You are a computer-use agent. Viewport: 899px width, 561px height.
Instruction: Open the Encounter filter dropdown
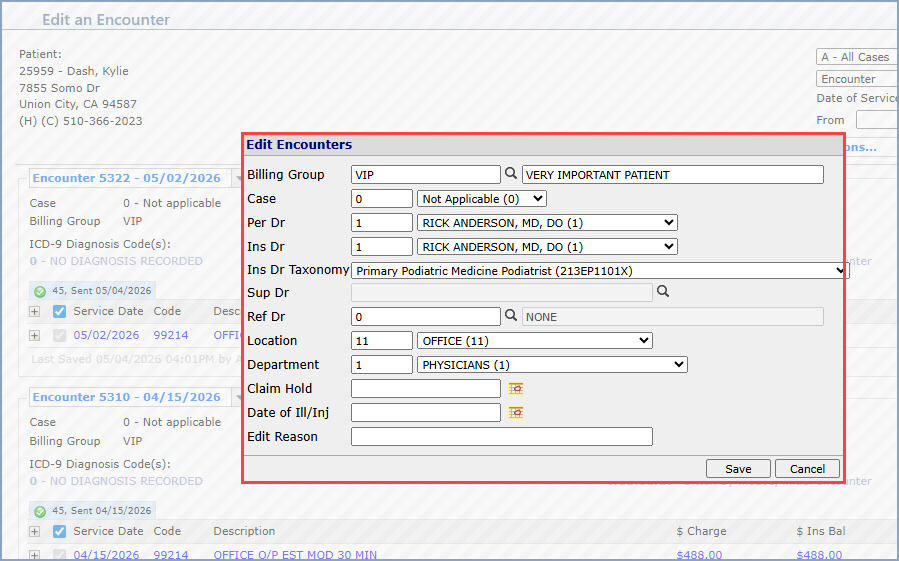tap(857, 79)
